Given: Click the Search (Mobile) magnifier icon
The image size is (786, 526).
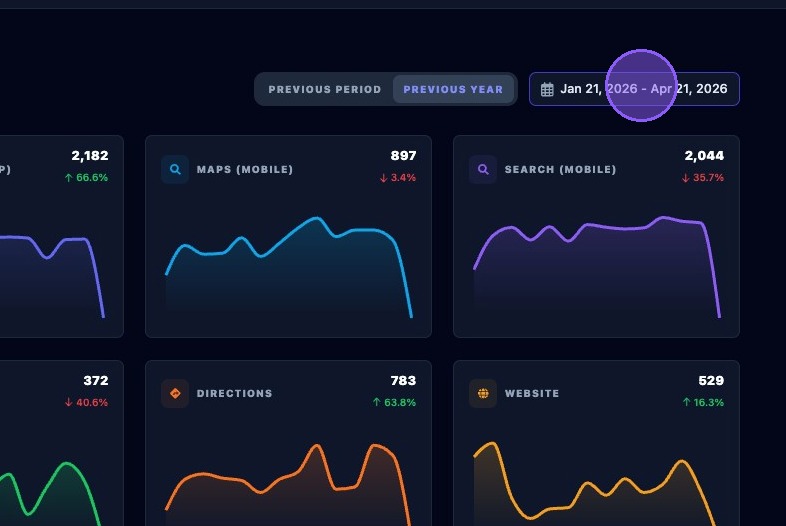Looking at the screenshot, I should [483, 169].
